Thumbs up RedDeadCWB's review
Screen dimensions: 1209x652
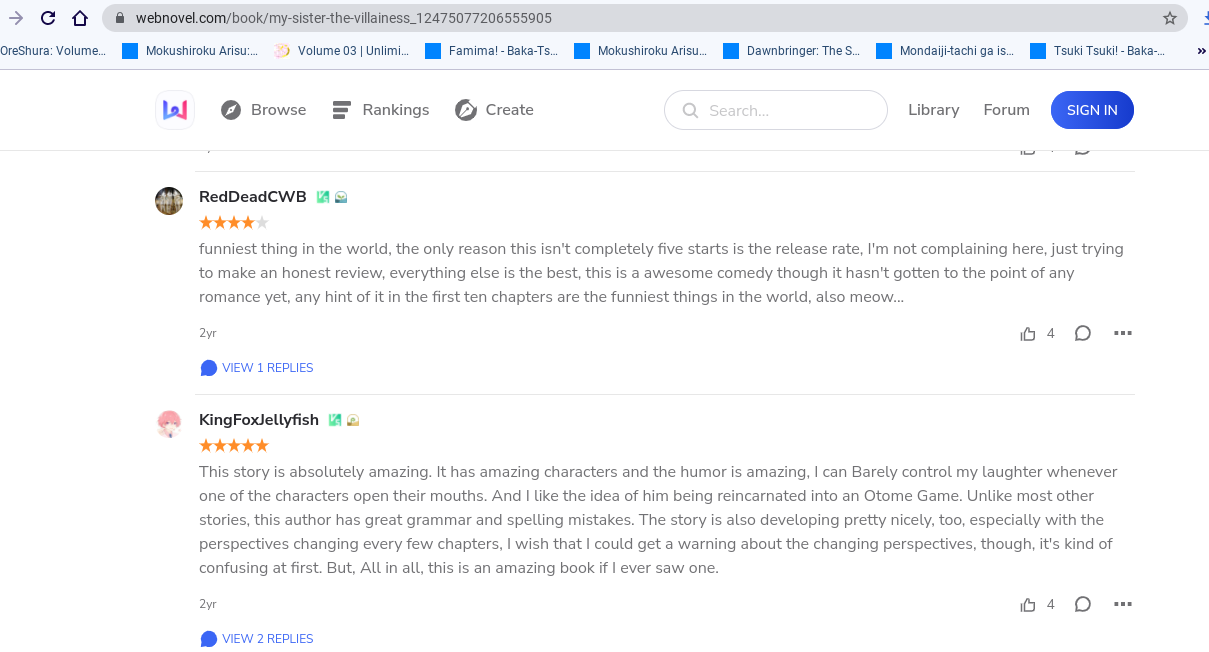click(x=1028, y=333)
